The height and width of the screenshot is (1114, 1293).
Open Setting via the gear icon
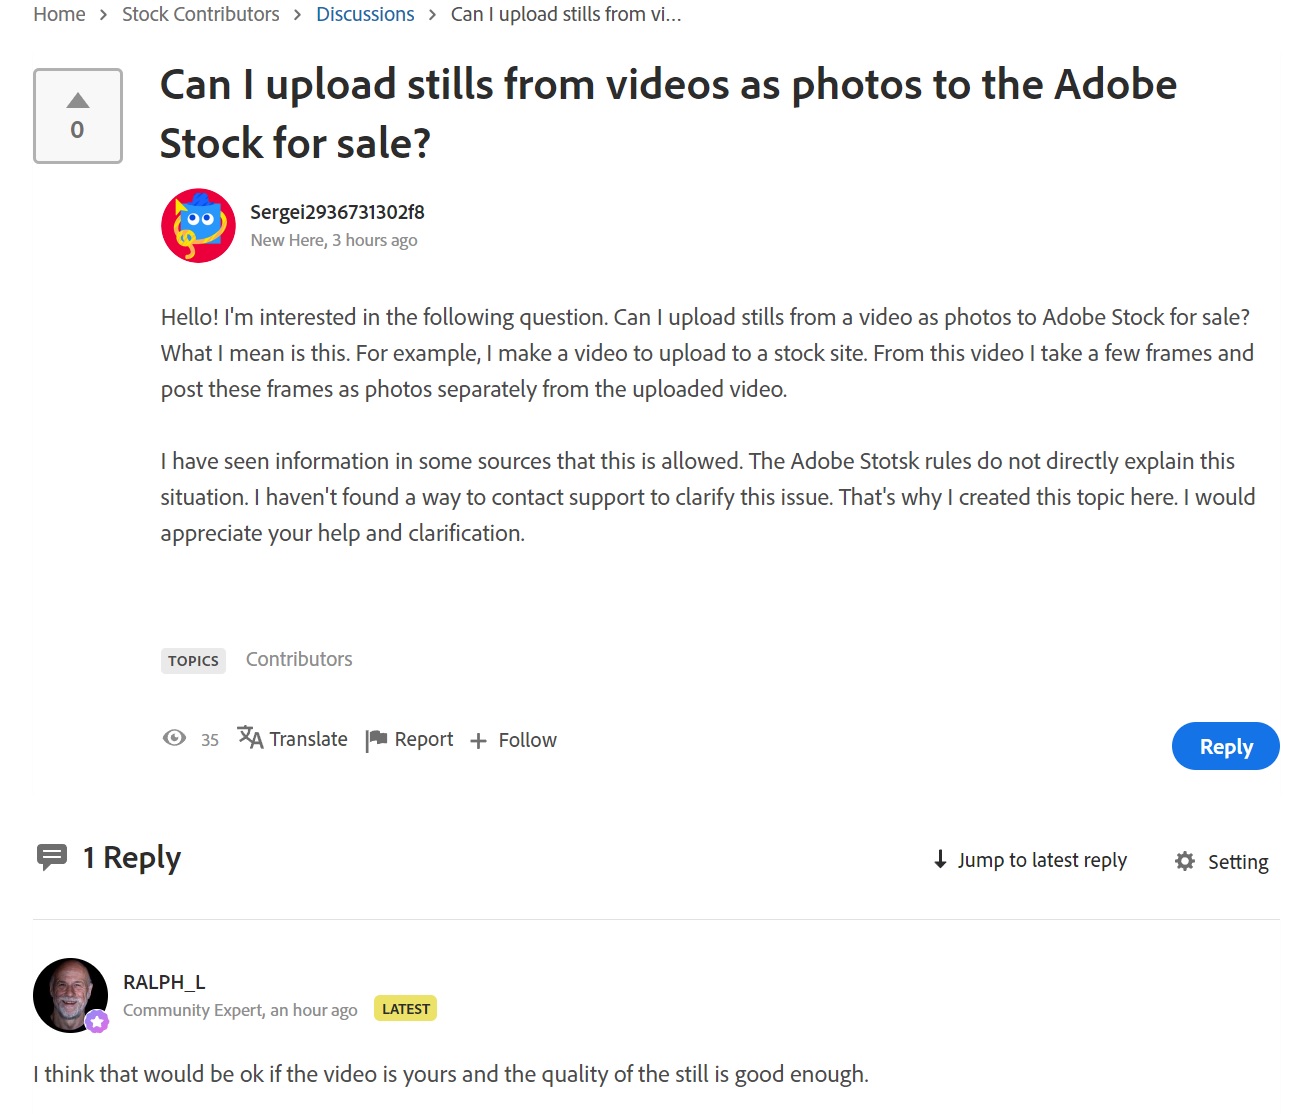1185,861
